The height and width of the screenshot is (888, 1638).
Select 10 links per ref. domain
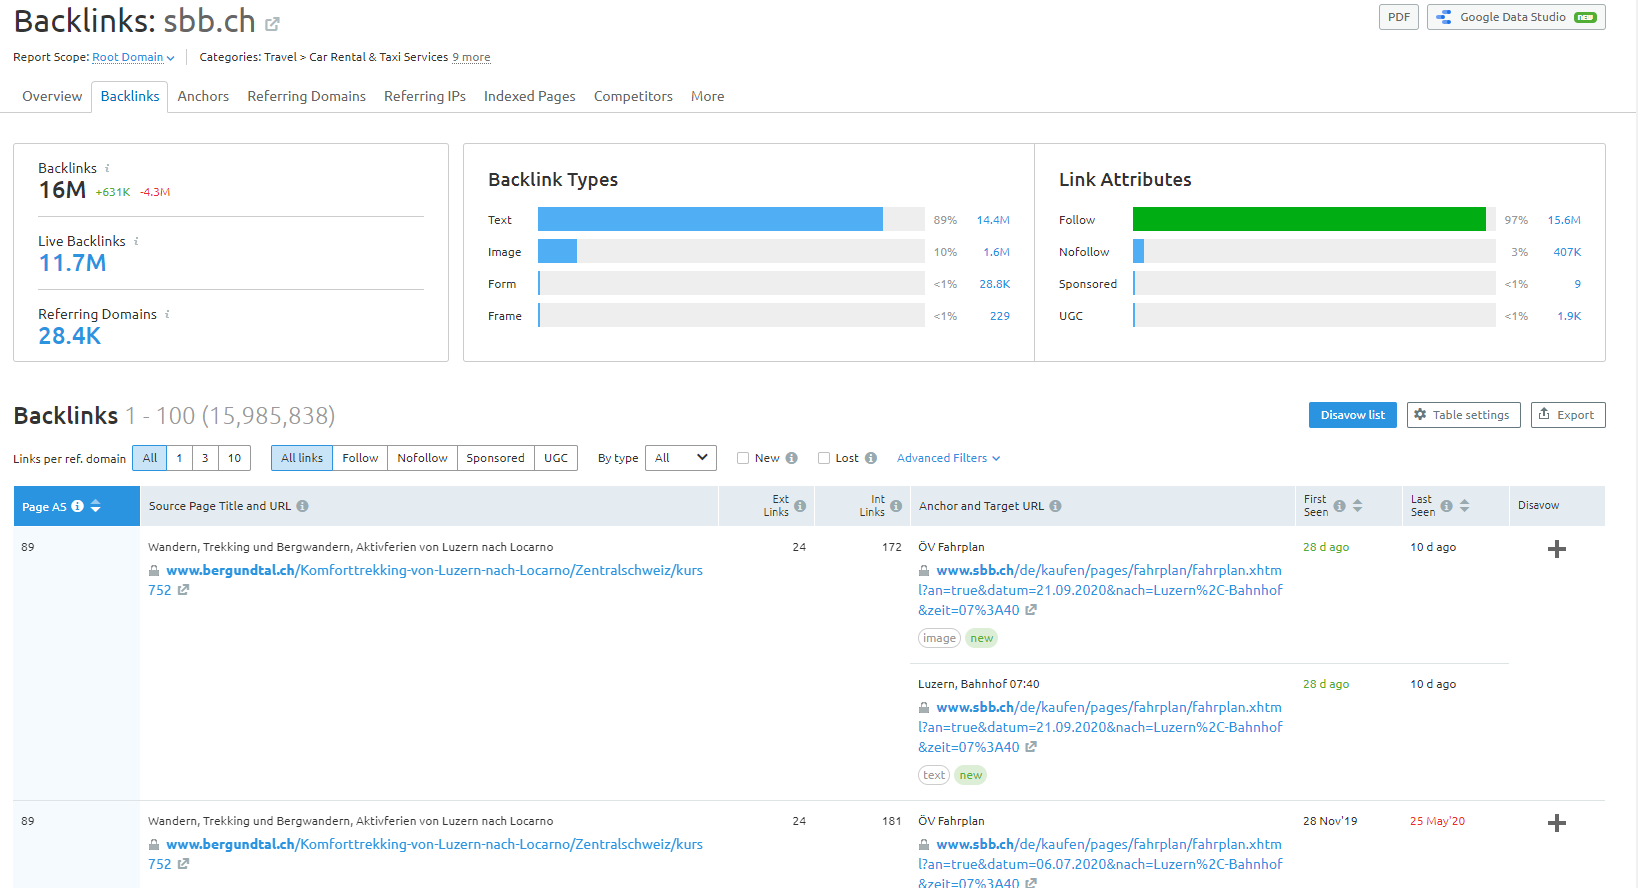tap(234, 458)
